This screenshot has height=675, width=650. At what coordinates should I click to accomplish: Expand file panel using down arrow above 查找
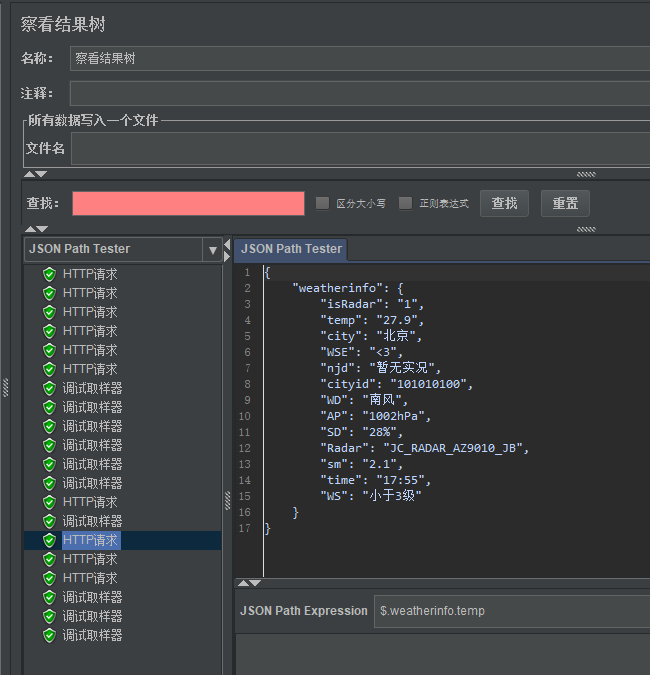point(41,174)
